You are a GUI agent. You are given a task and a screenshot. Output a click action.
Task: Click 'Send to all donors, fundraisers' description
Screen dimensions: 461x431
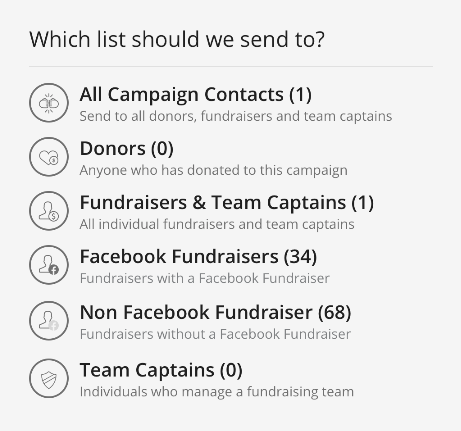(x=236, y=116)
